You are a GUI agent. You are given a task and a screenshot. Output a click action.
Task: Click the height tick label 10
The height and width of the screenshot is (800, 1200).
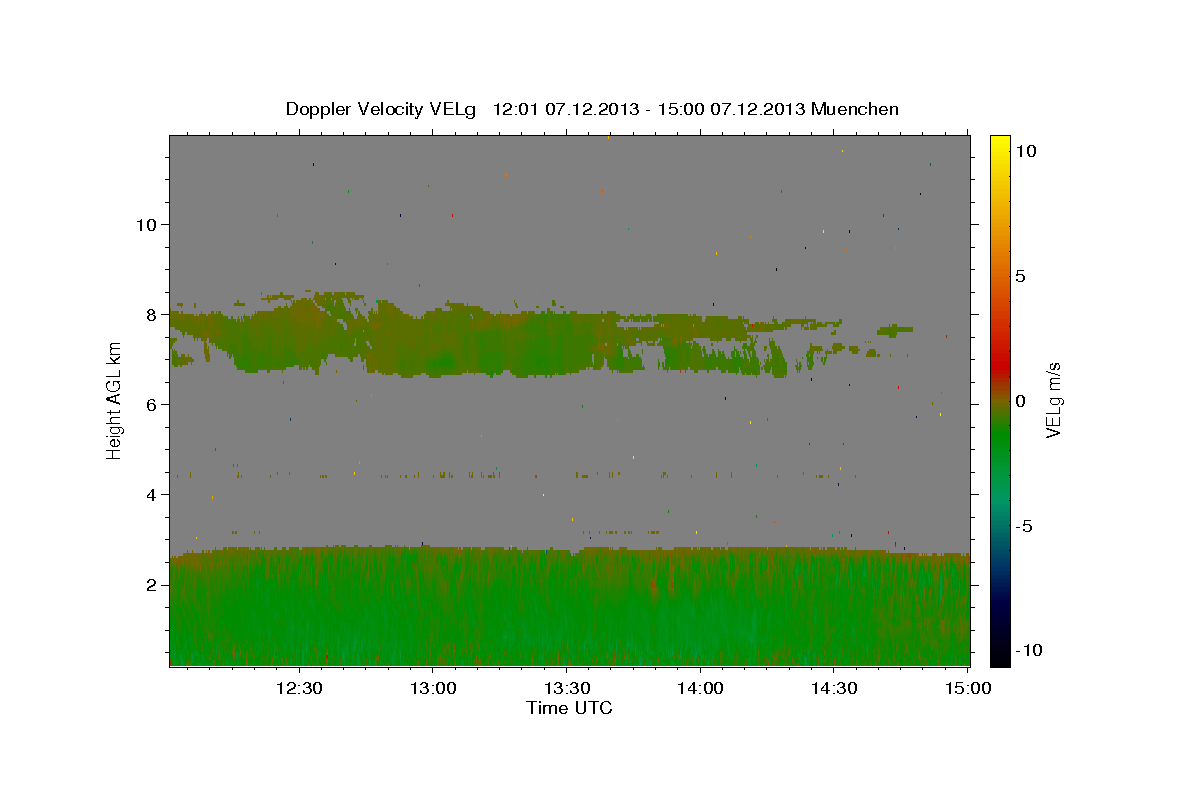[x=146, y=224]
